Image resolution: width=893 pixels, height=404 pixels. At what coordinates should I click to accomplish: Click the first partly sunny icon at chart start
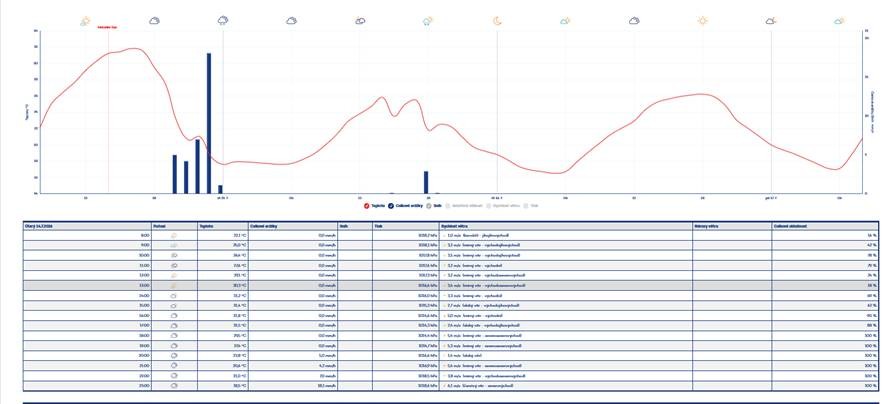85,21
